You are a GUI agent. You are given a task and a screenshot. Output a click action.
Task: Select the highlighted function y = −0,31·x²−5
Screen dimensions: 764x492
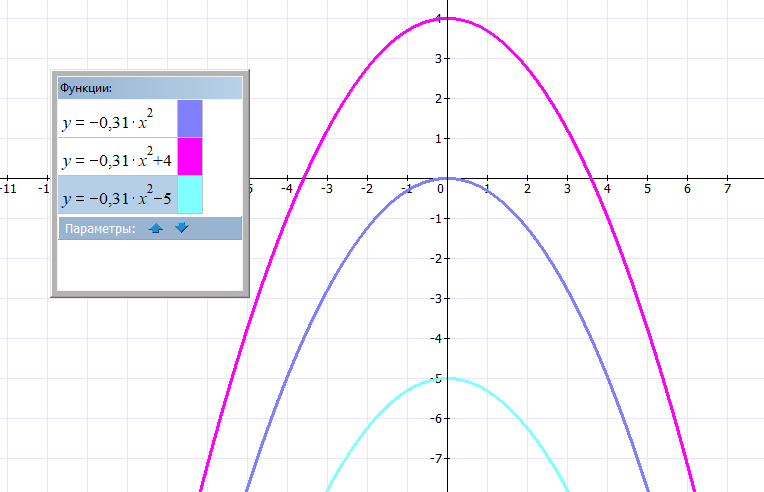116,196
